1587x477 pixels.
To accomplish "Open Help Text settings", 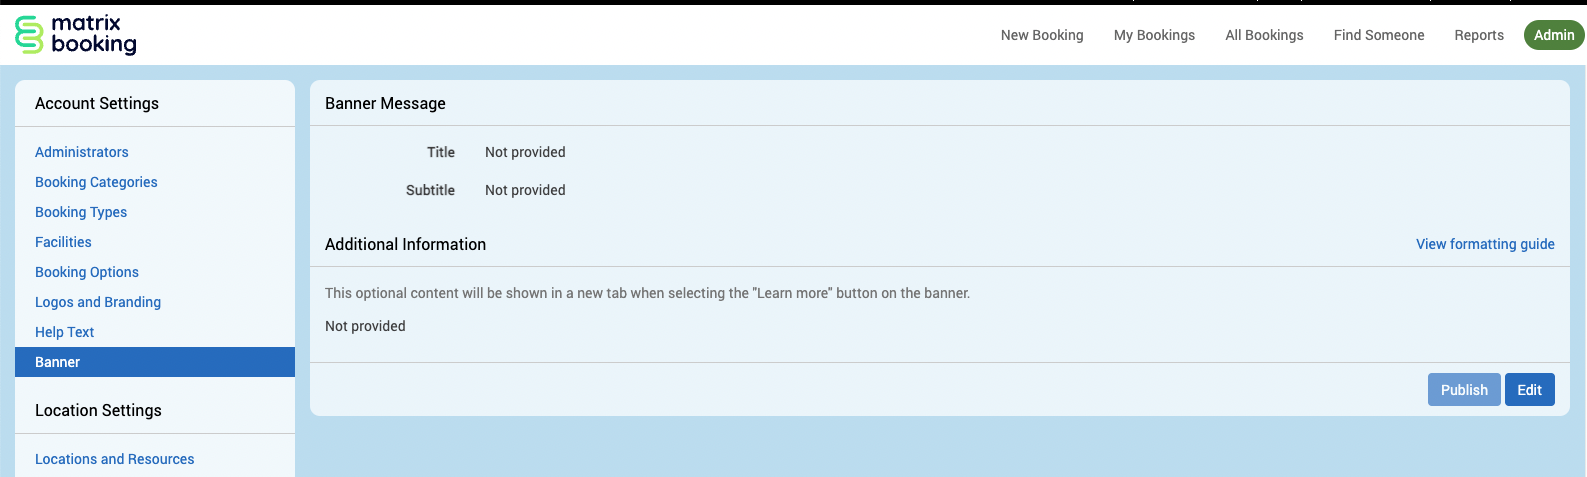I will [65, 332].
